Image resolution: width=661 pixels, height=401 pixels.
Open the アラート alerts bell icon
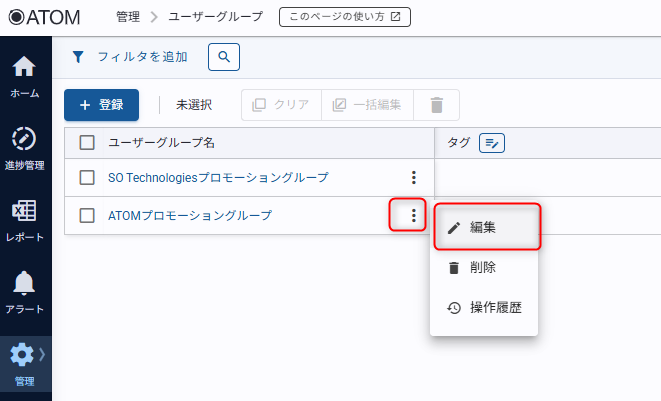point(25,284)
